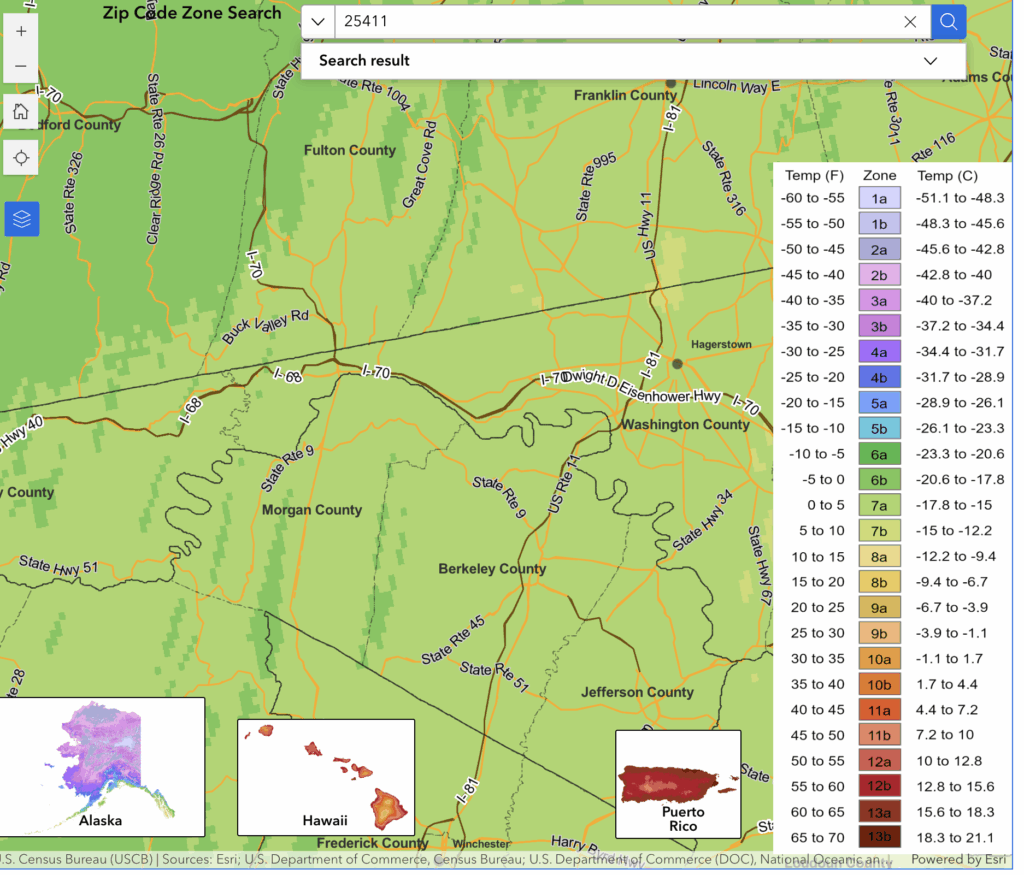Find my current location on map
Image resolution: width=1024 pixels, height=875 pixels.
pyautogui.click(x=21, y=157)
